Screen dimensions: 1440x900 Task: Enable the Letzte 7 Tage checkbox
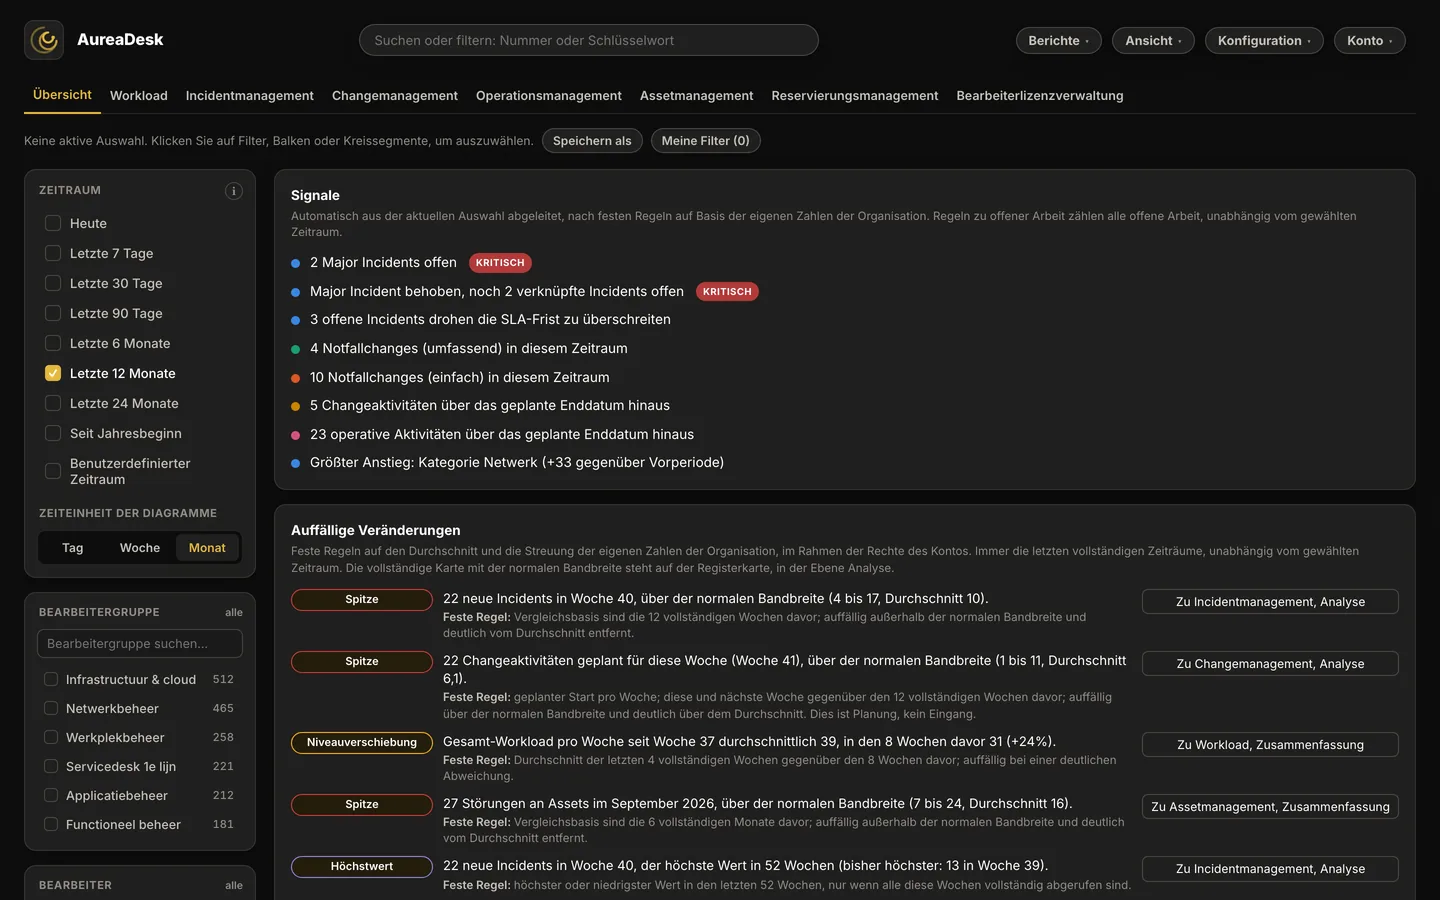(53, 253)
